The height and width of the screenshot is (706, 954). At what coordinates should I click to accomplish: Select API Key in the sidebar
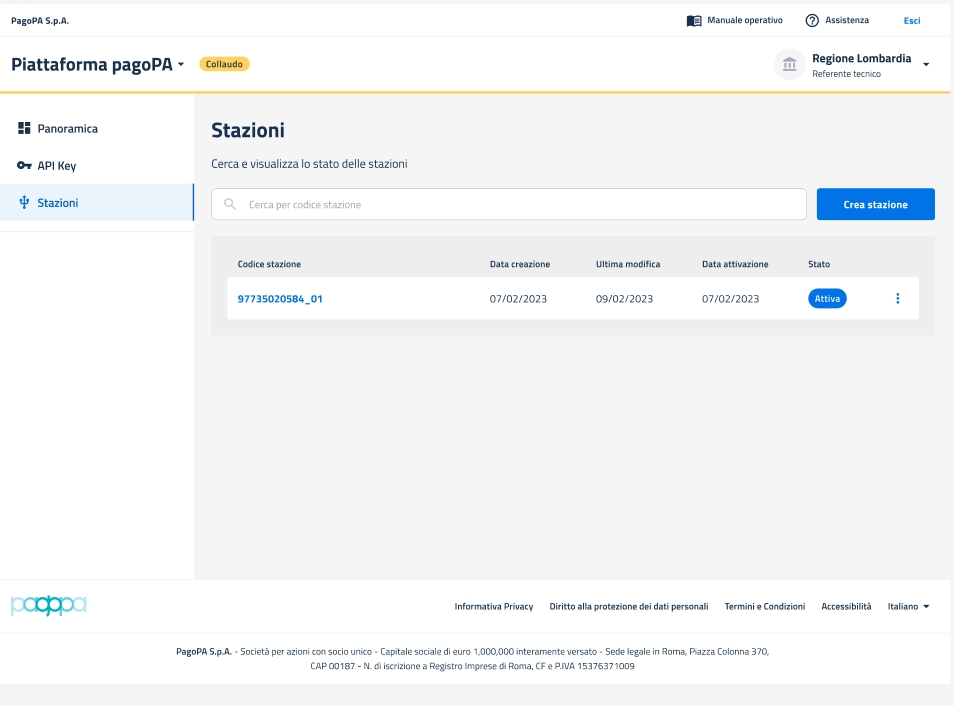[57, 166]
